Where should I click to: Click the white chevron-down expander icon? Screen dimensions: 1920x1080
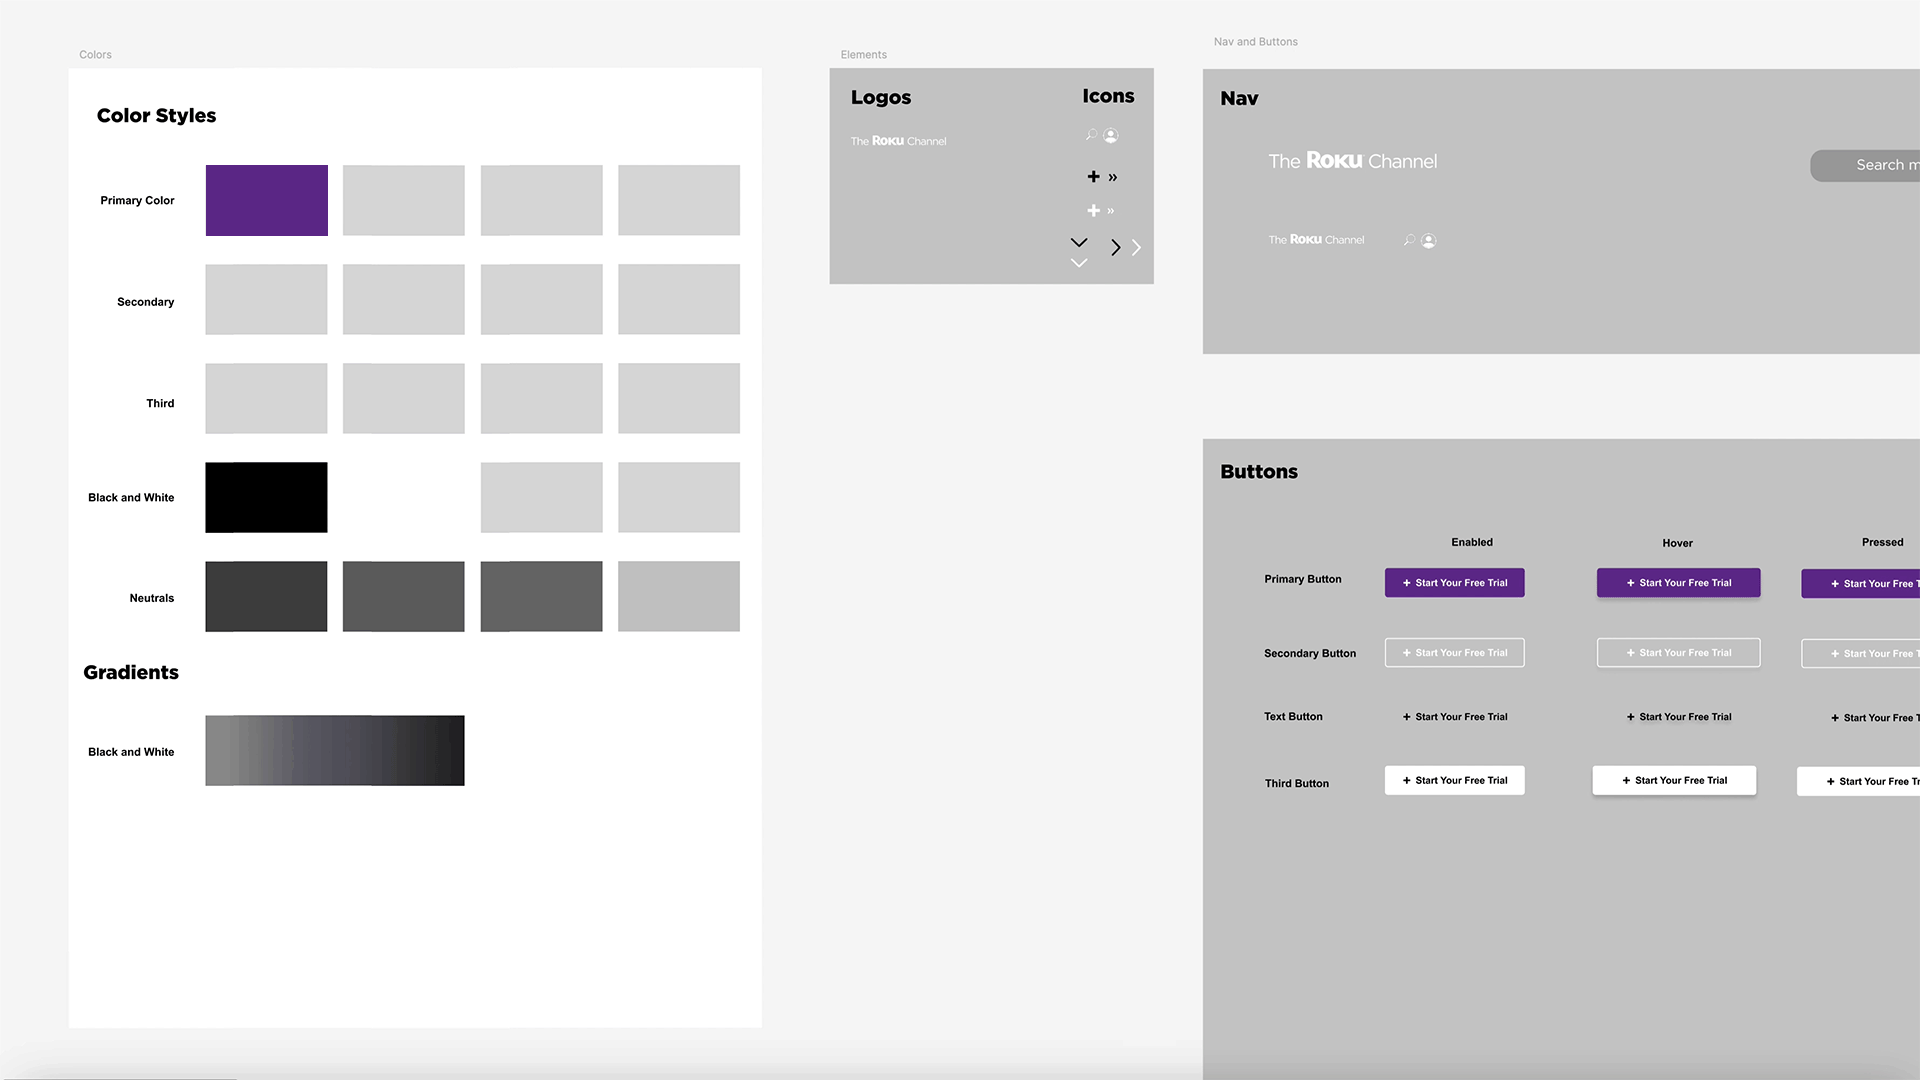(x=1078, y=262)
